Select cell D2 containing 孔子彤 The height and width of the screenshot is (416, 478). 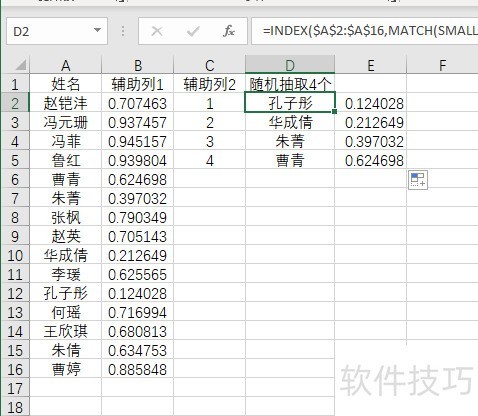pyautogui.click(x=290, y=103)
